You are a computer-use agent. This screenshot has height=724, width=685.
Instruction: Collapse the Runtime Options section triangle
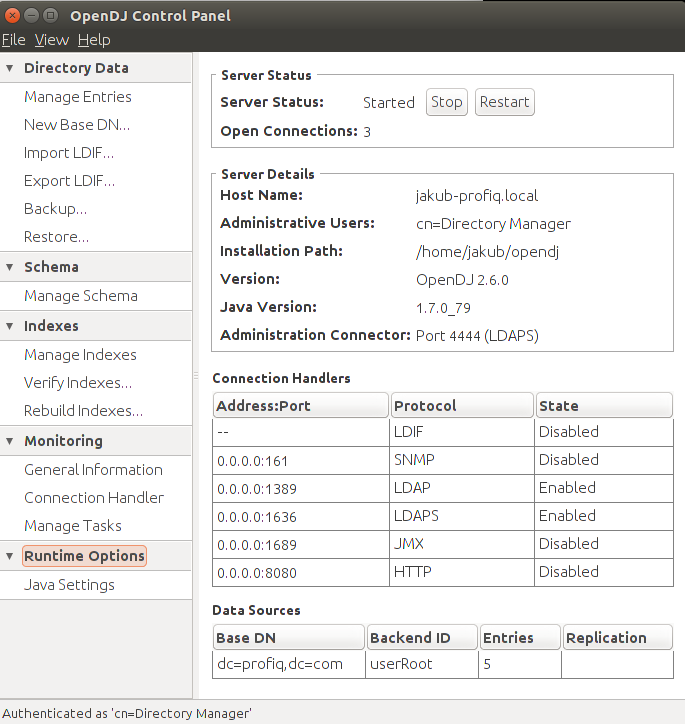point(10,556)
